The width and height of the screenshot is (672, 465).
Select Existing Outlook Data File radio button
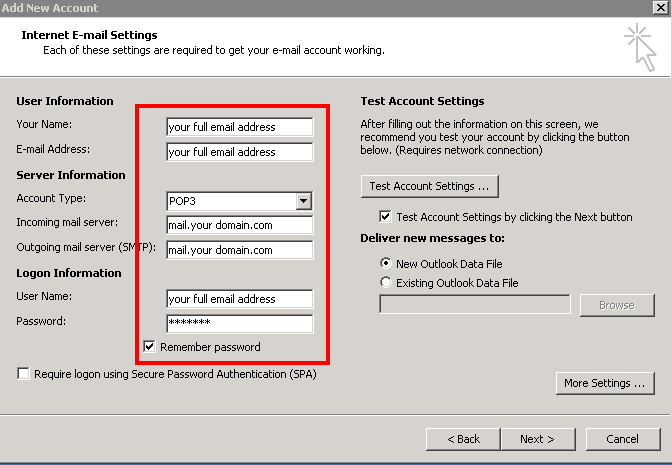point(386,282)
